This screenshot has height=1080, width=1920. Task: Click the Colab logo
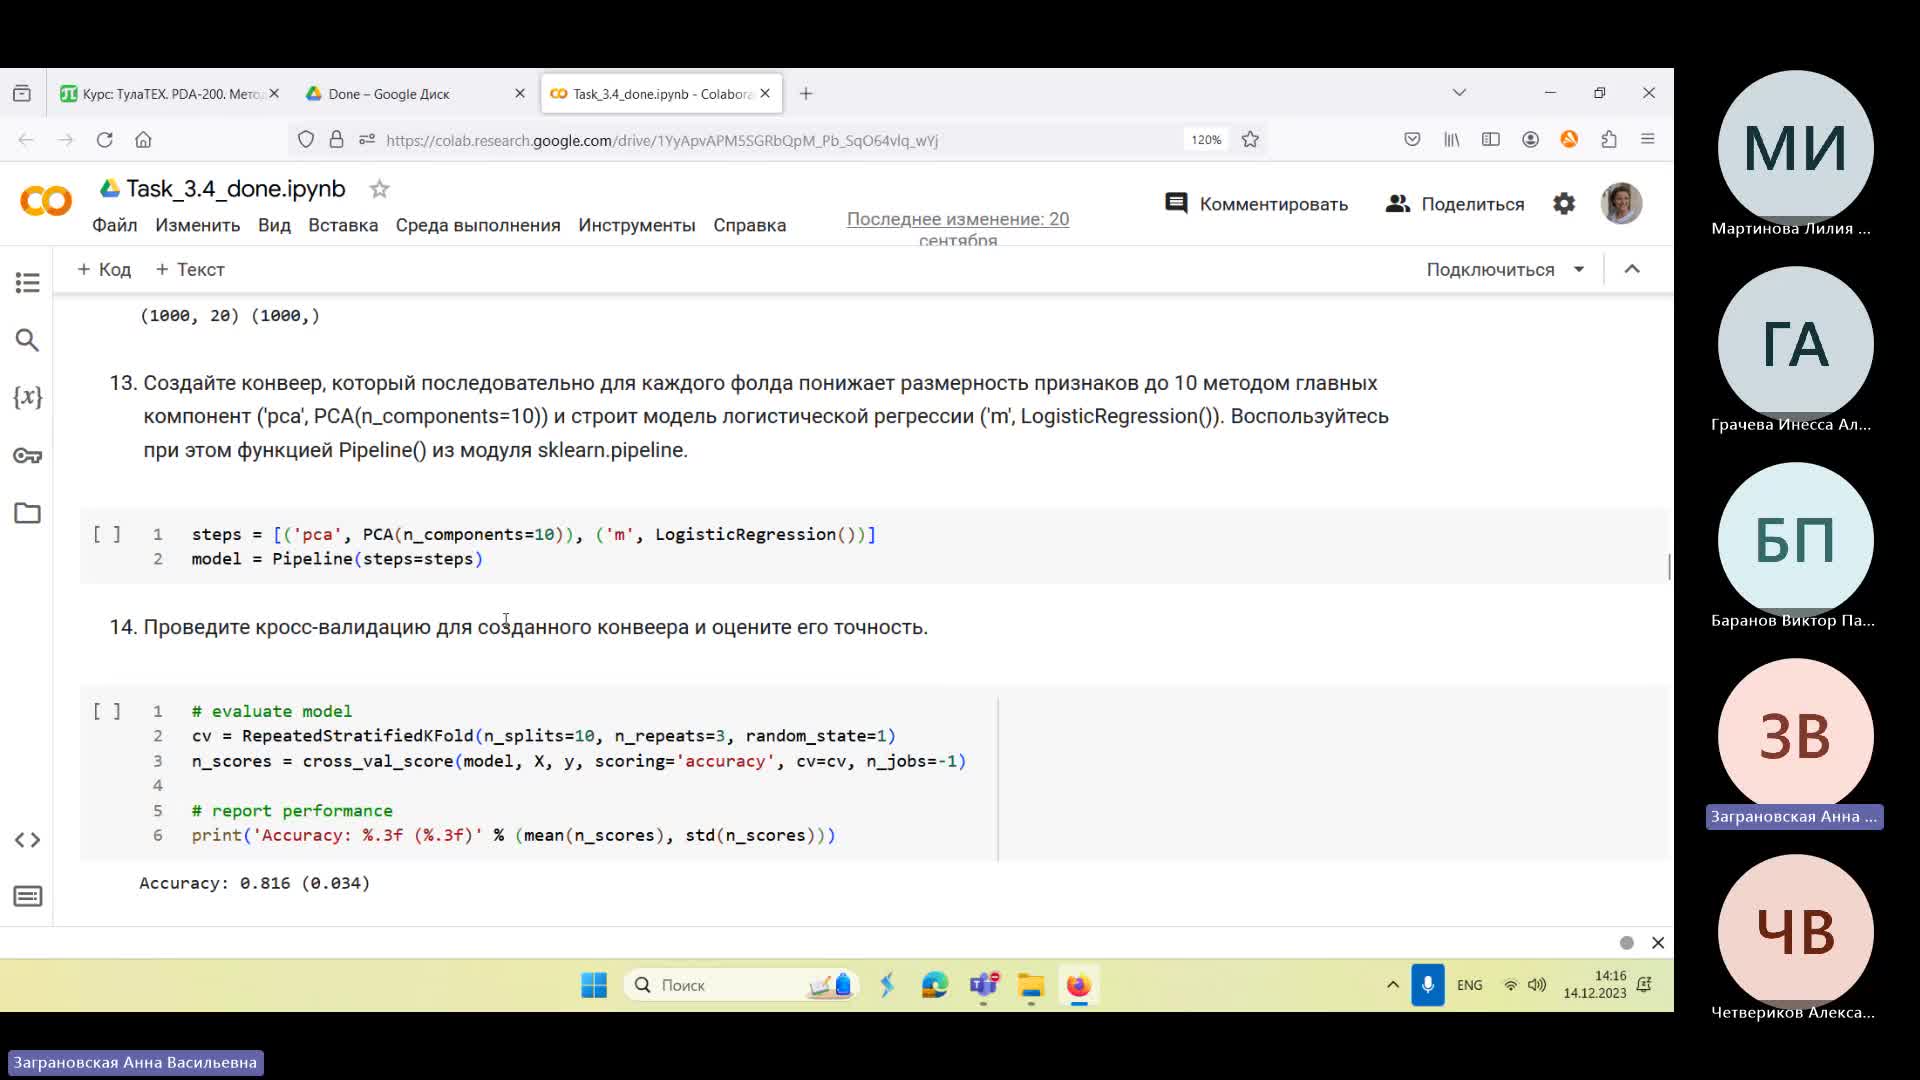[46, 201]
